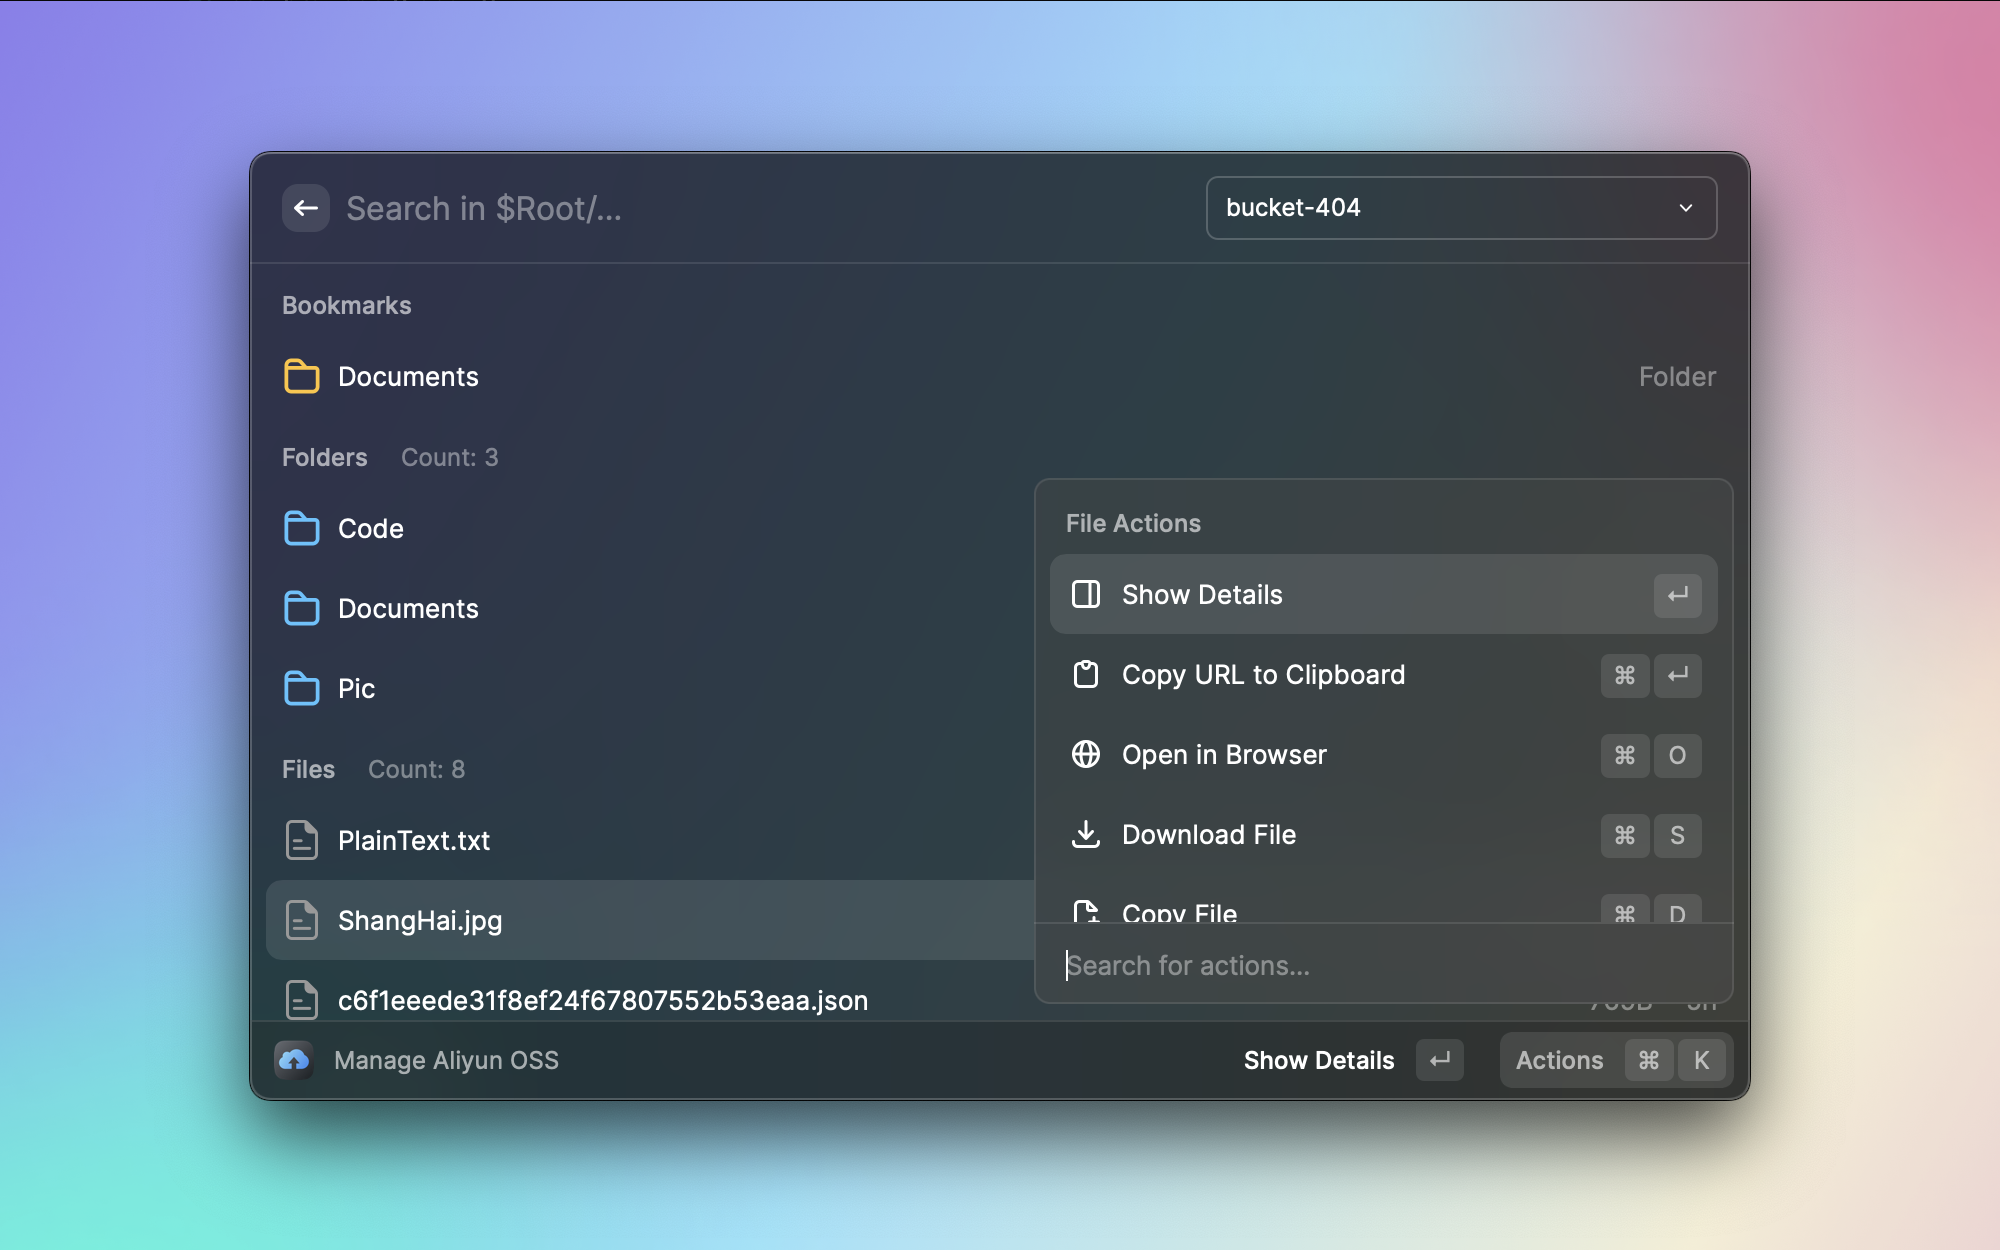The image size is (2000, 1250).
Task: Click the ShangHai.jpg file icon
Action: click(301, 921)
